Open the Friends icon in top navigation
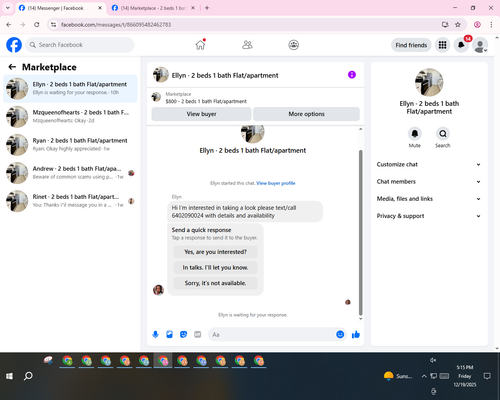This screenshot has width=500, height=400. 247,45
